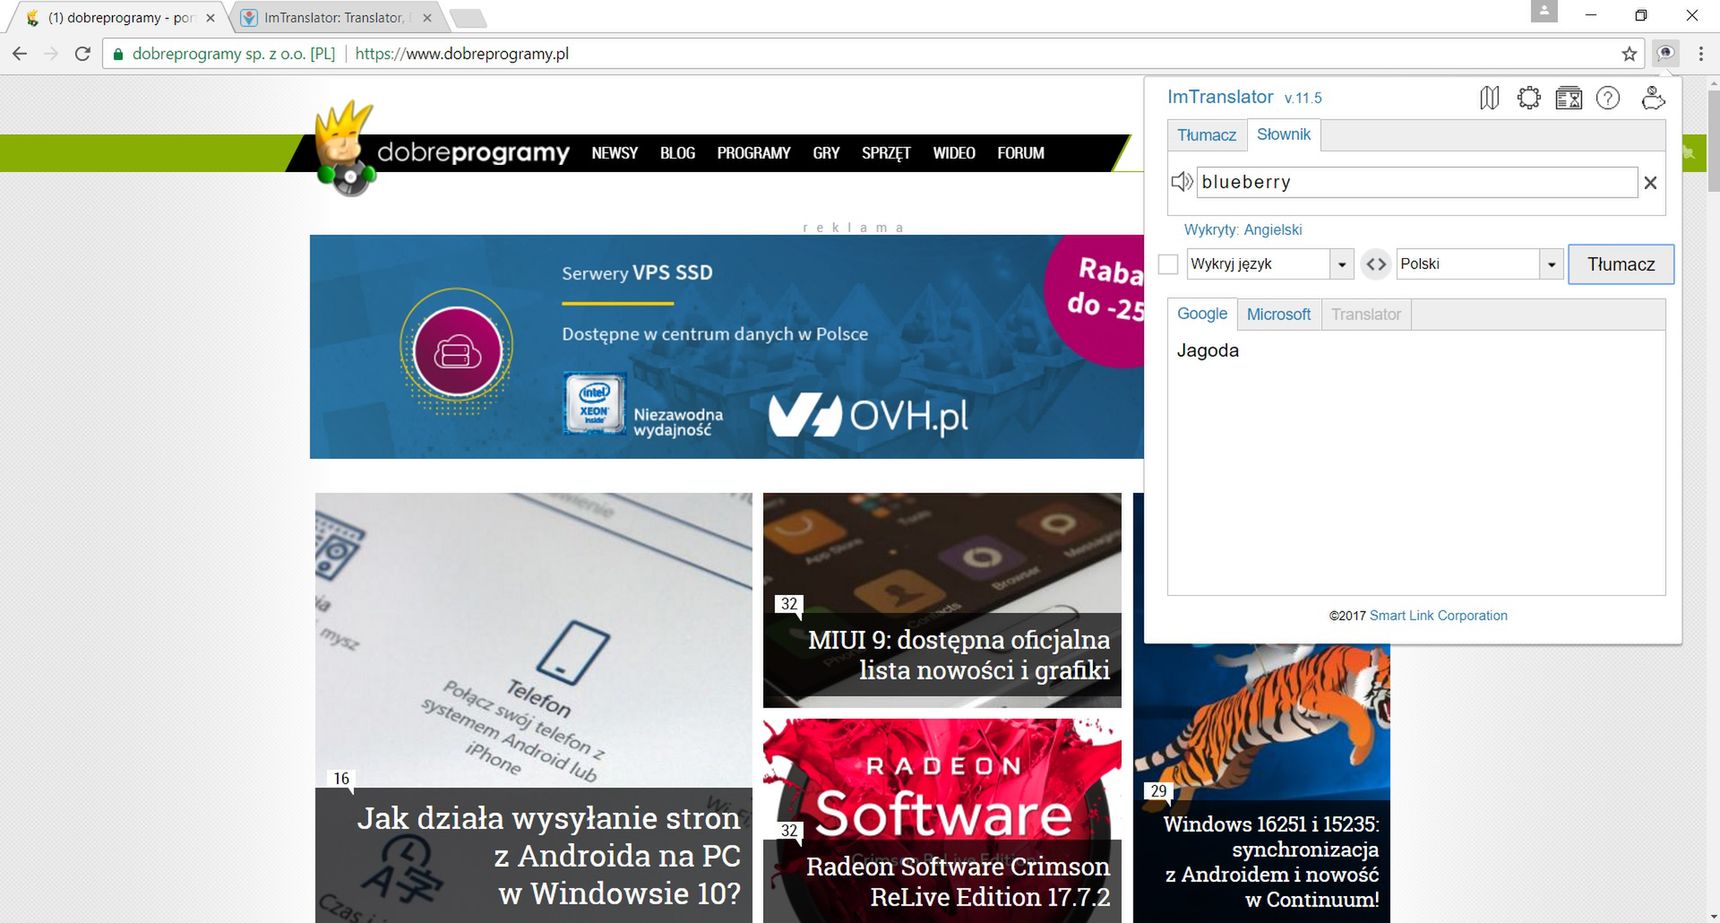This screenshot has width=1720, height=923.
Task: Click the 29 comments badge on Windows article
Action: pos(1158,791)
